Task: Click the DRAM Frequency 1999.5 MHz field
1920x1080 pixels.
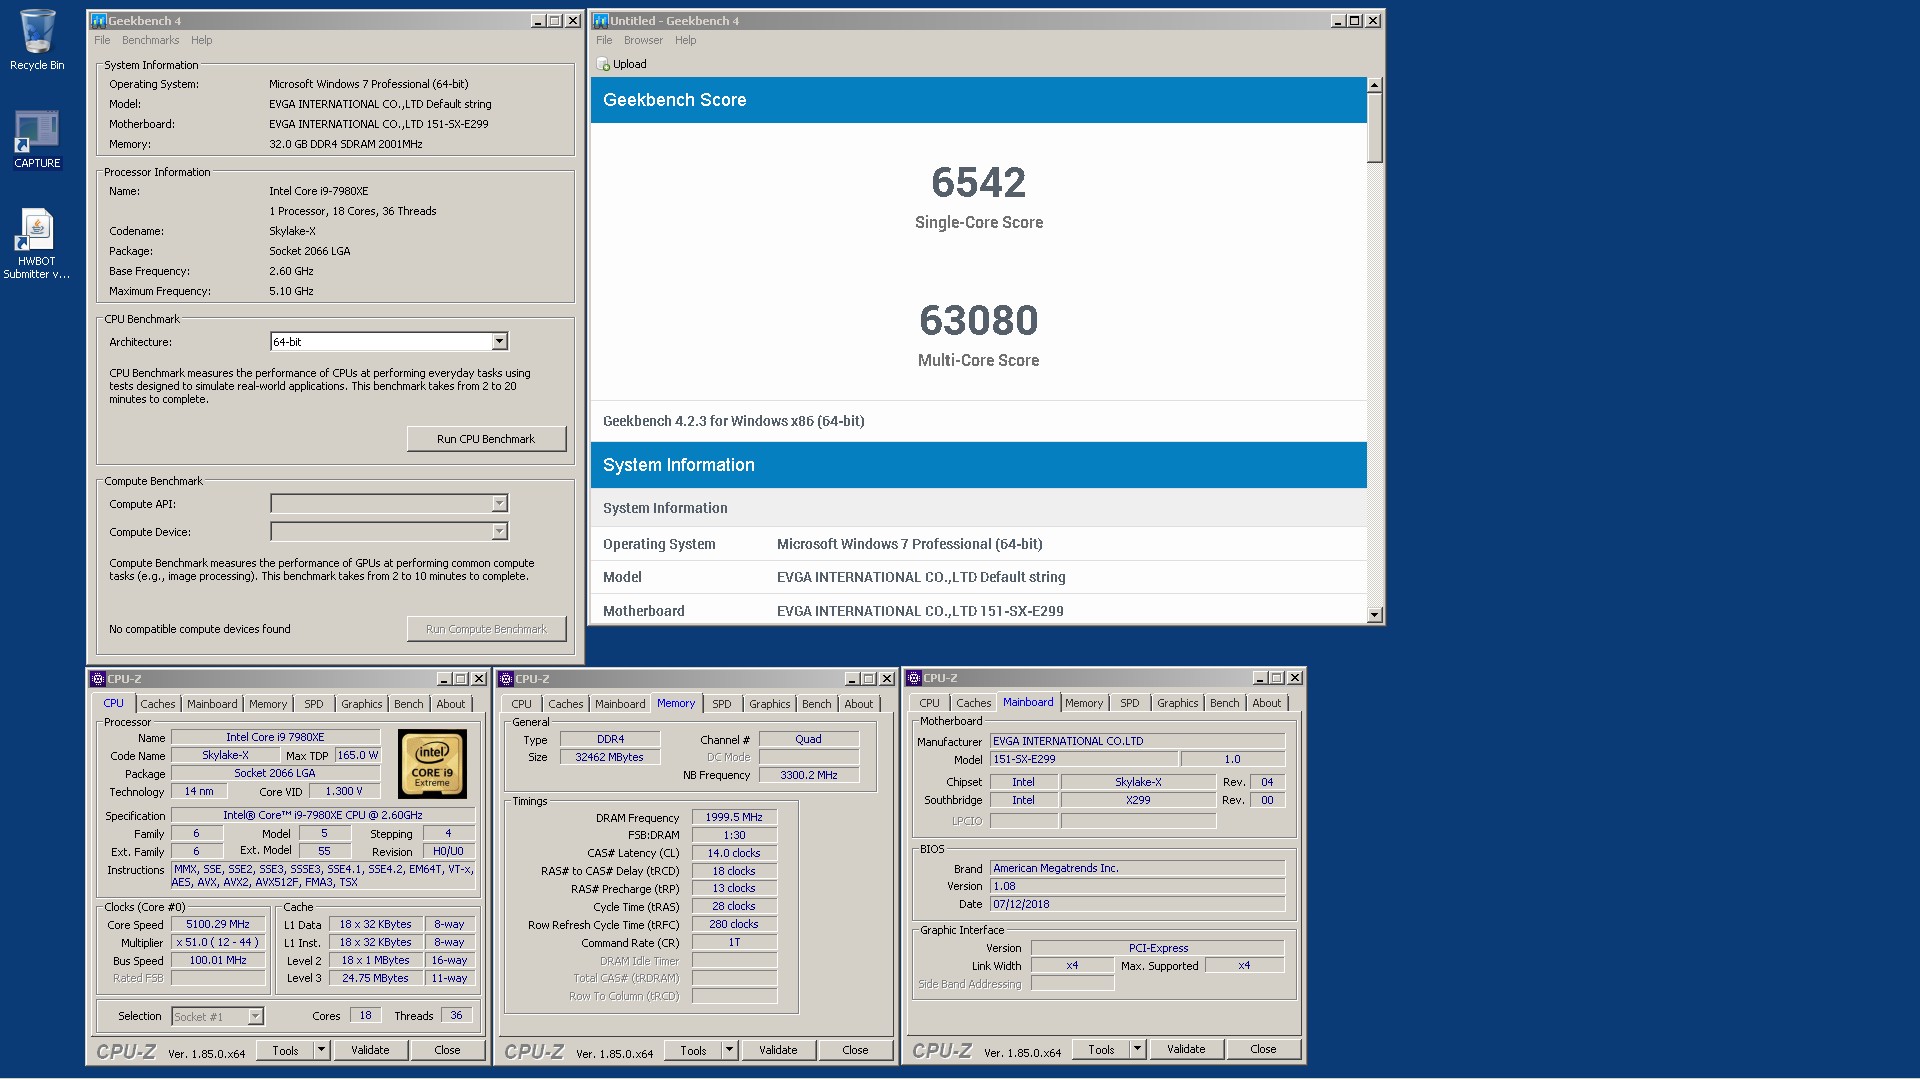Action: (x=734, y=818)
